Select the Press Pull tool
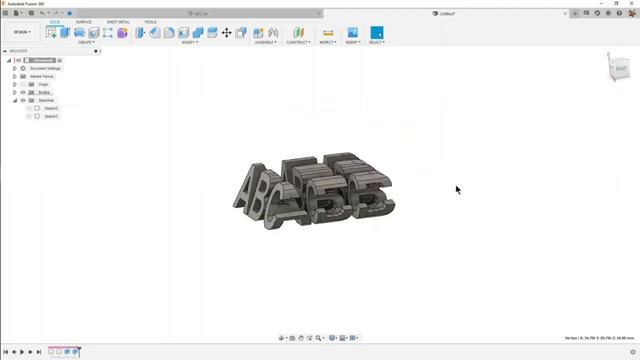The image size is (640, 360). tap(140, 33)
